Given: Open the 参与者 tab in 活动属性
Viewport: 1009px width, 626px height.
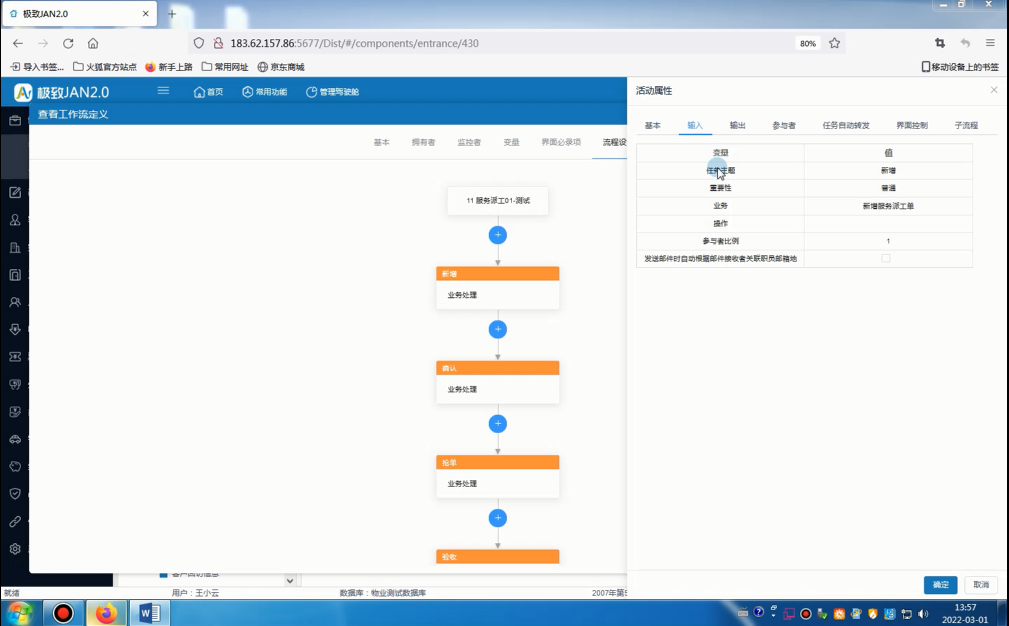Looking at the screenshot, I should [784, 125].
